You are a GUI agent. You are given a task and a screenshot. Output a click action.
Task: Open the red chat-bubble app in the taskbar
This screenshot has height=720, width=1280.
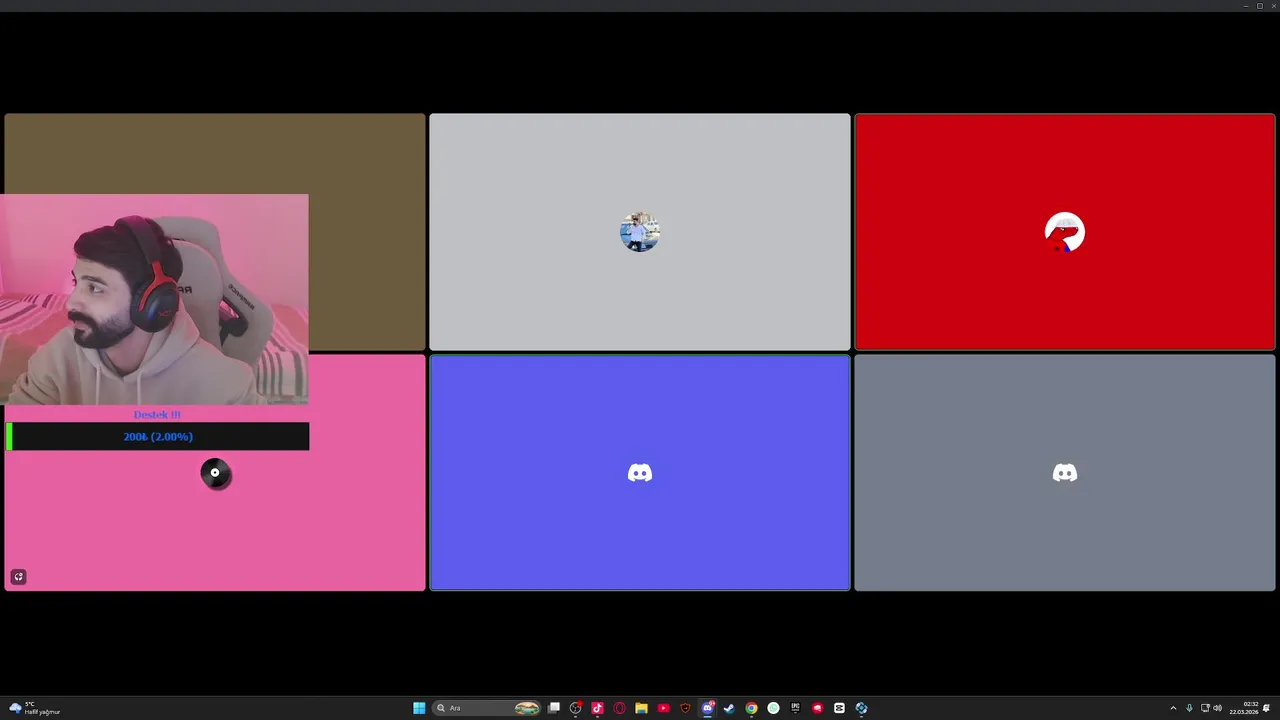817,708
